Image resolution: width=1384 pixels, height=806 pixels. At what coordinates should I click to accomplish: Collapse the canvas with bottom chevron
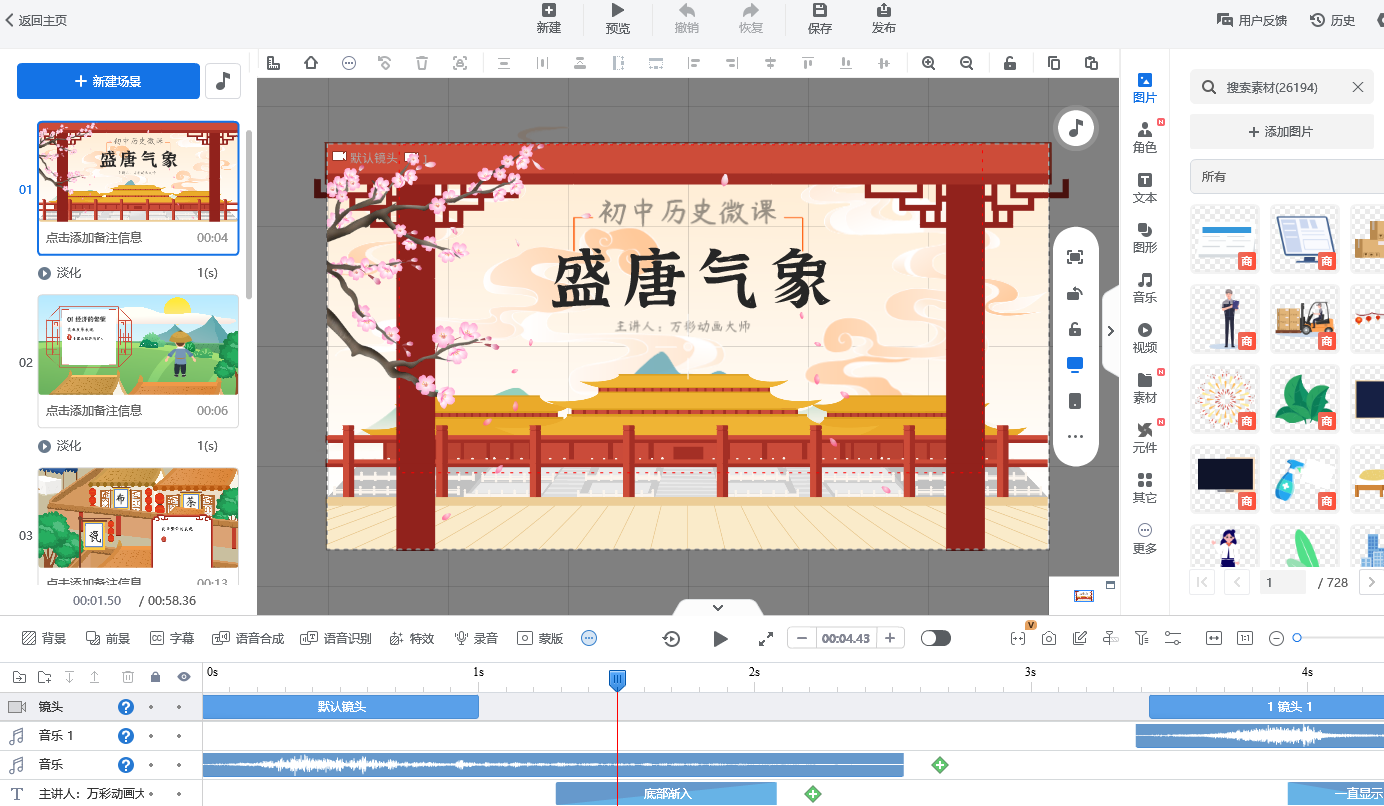(717, 608)
